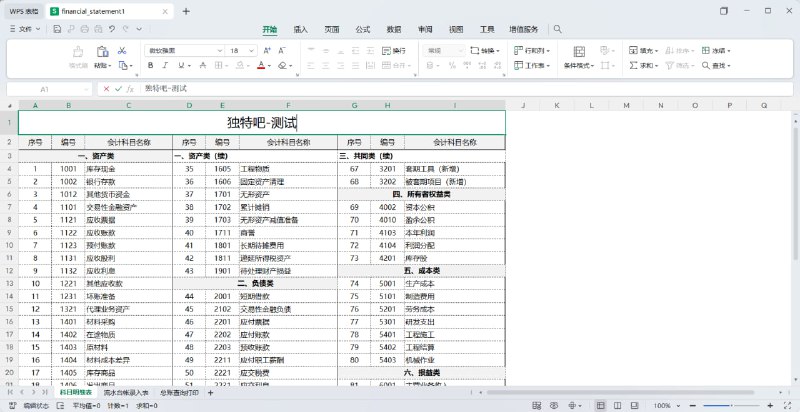The width and height of the screenshot is (800, 412).
Task: Go to last sheet navigation arrow
Action: 45,393
